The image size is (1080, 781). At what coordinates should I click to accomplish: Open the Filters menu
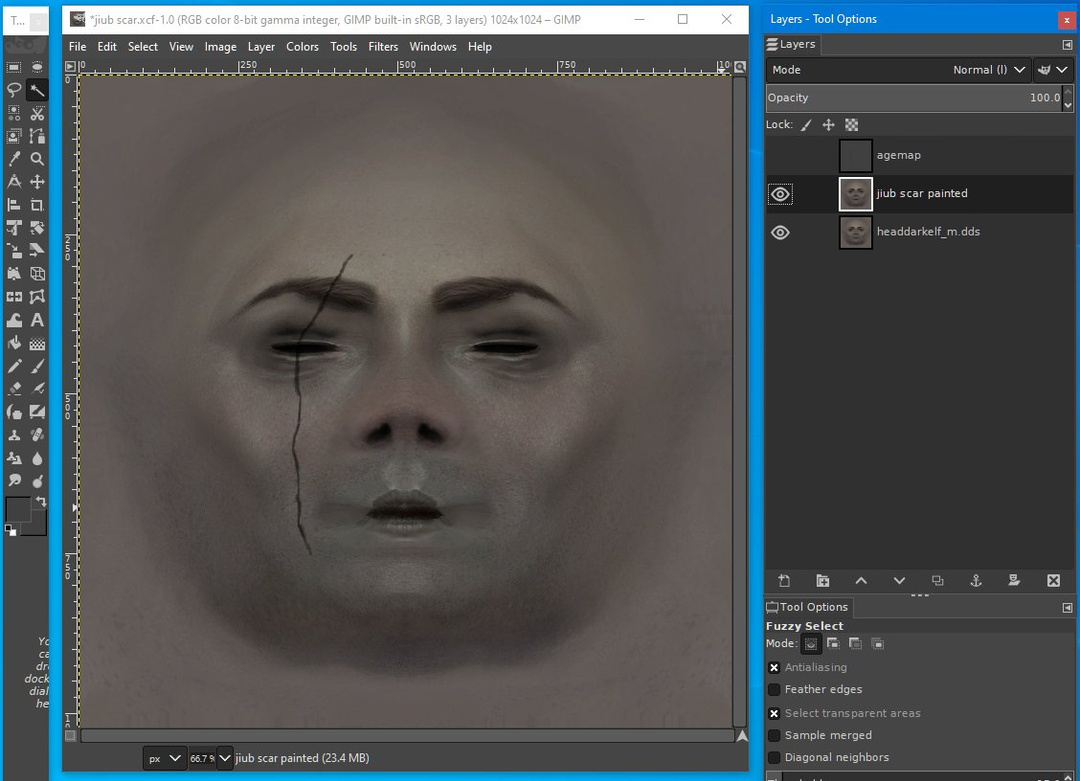tap(383, 46)
